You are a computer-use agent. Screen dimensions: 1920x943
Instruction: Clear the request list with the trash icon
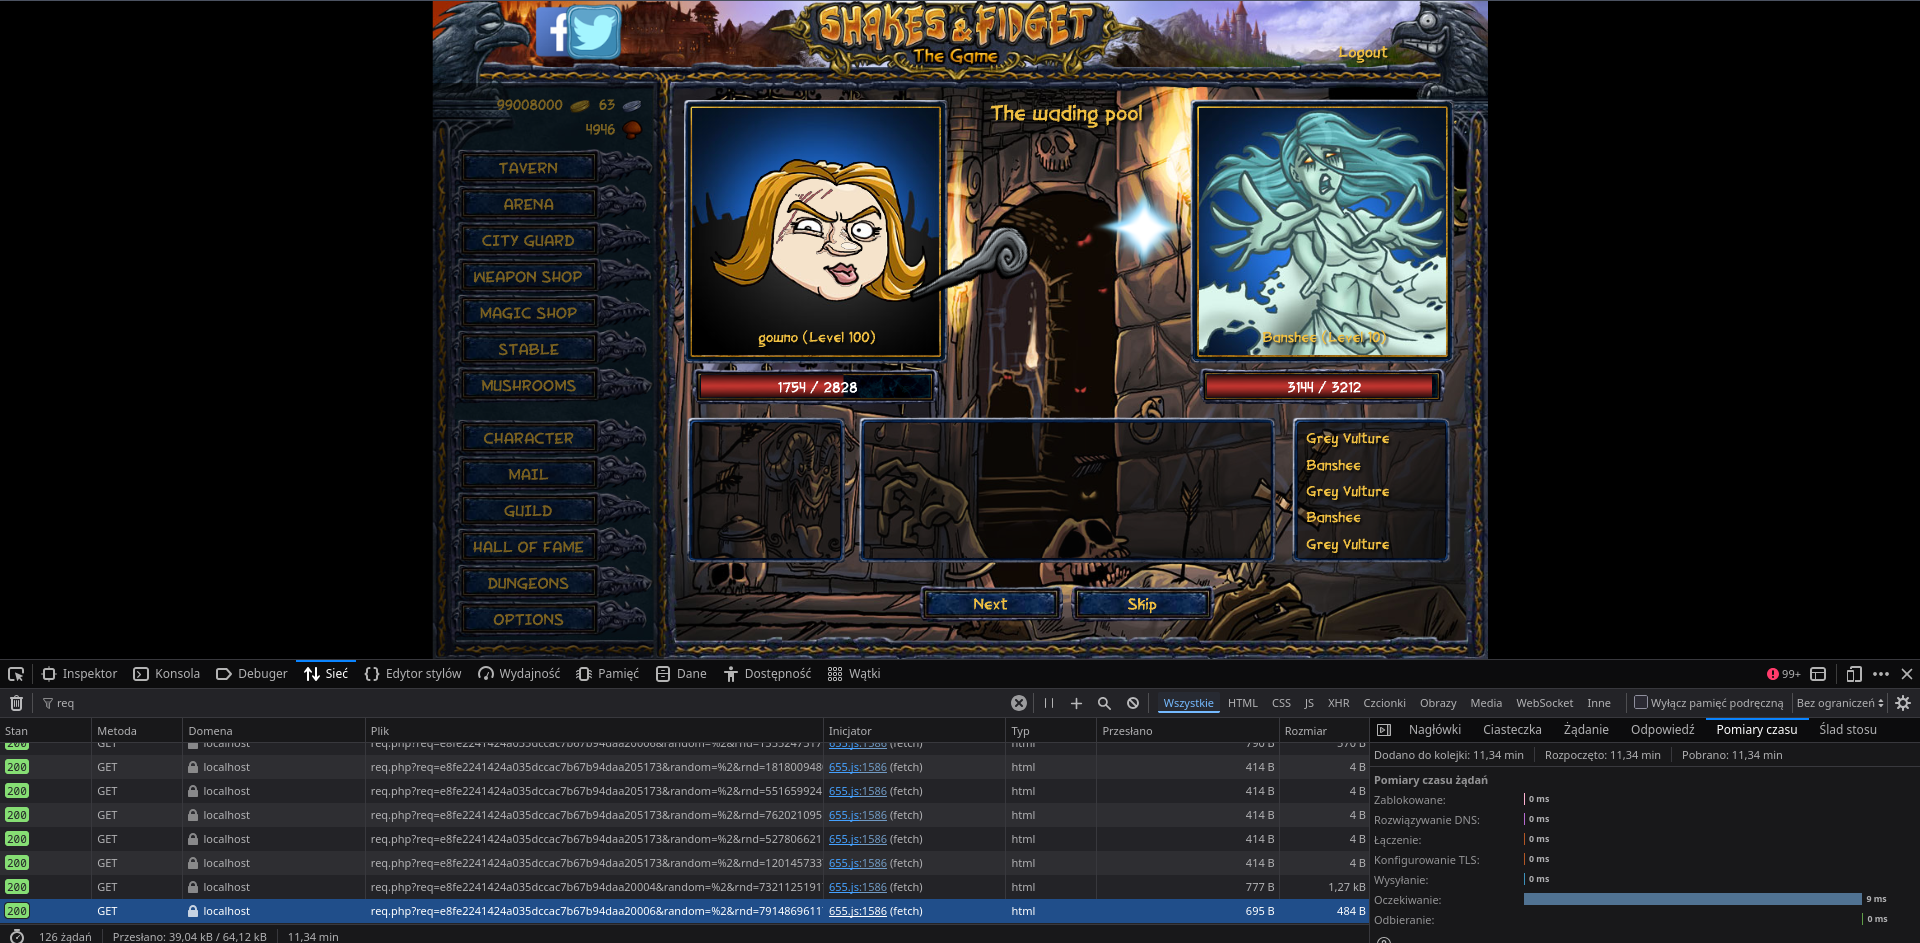coord(17,703)
